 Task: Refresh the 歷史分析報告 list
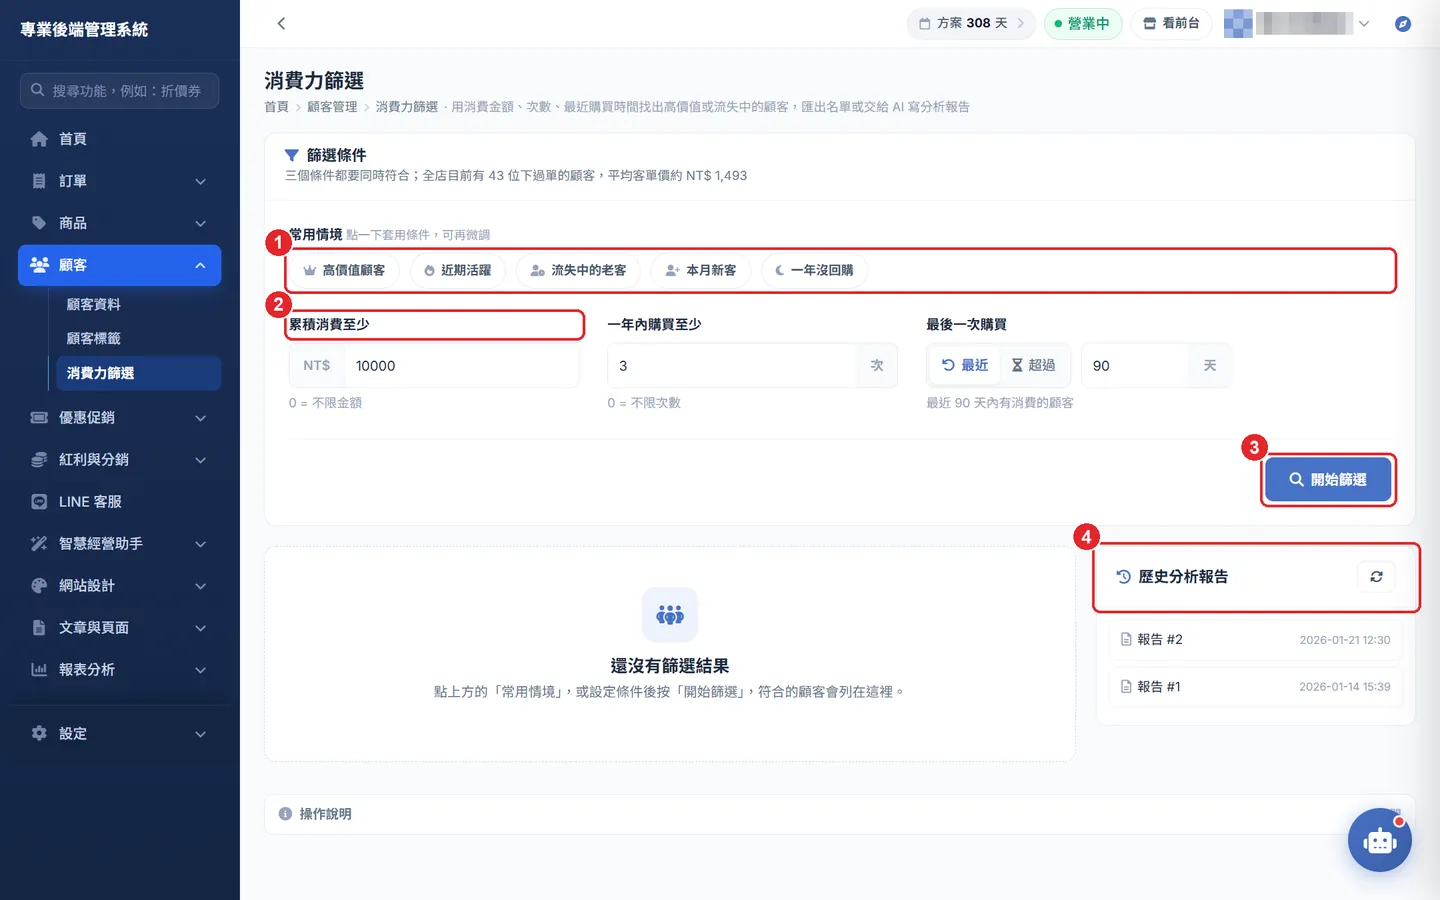pyautogui.click(x=1376, y=577)
